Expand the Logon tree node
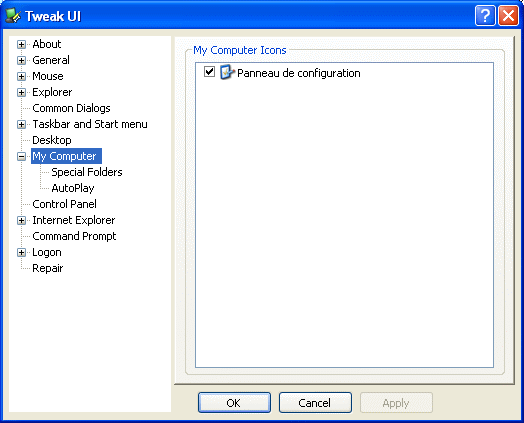Viewport: 524px width, 423px height. pos(21,253)
